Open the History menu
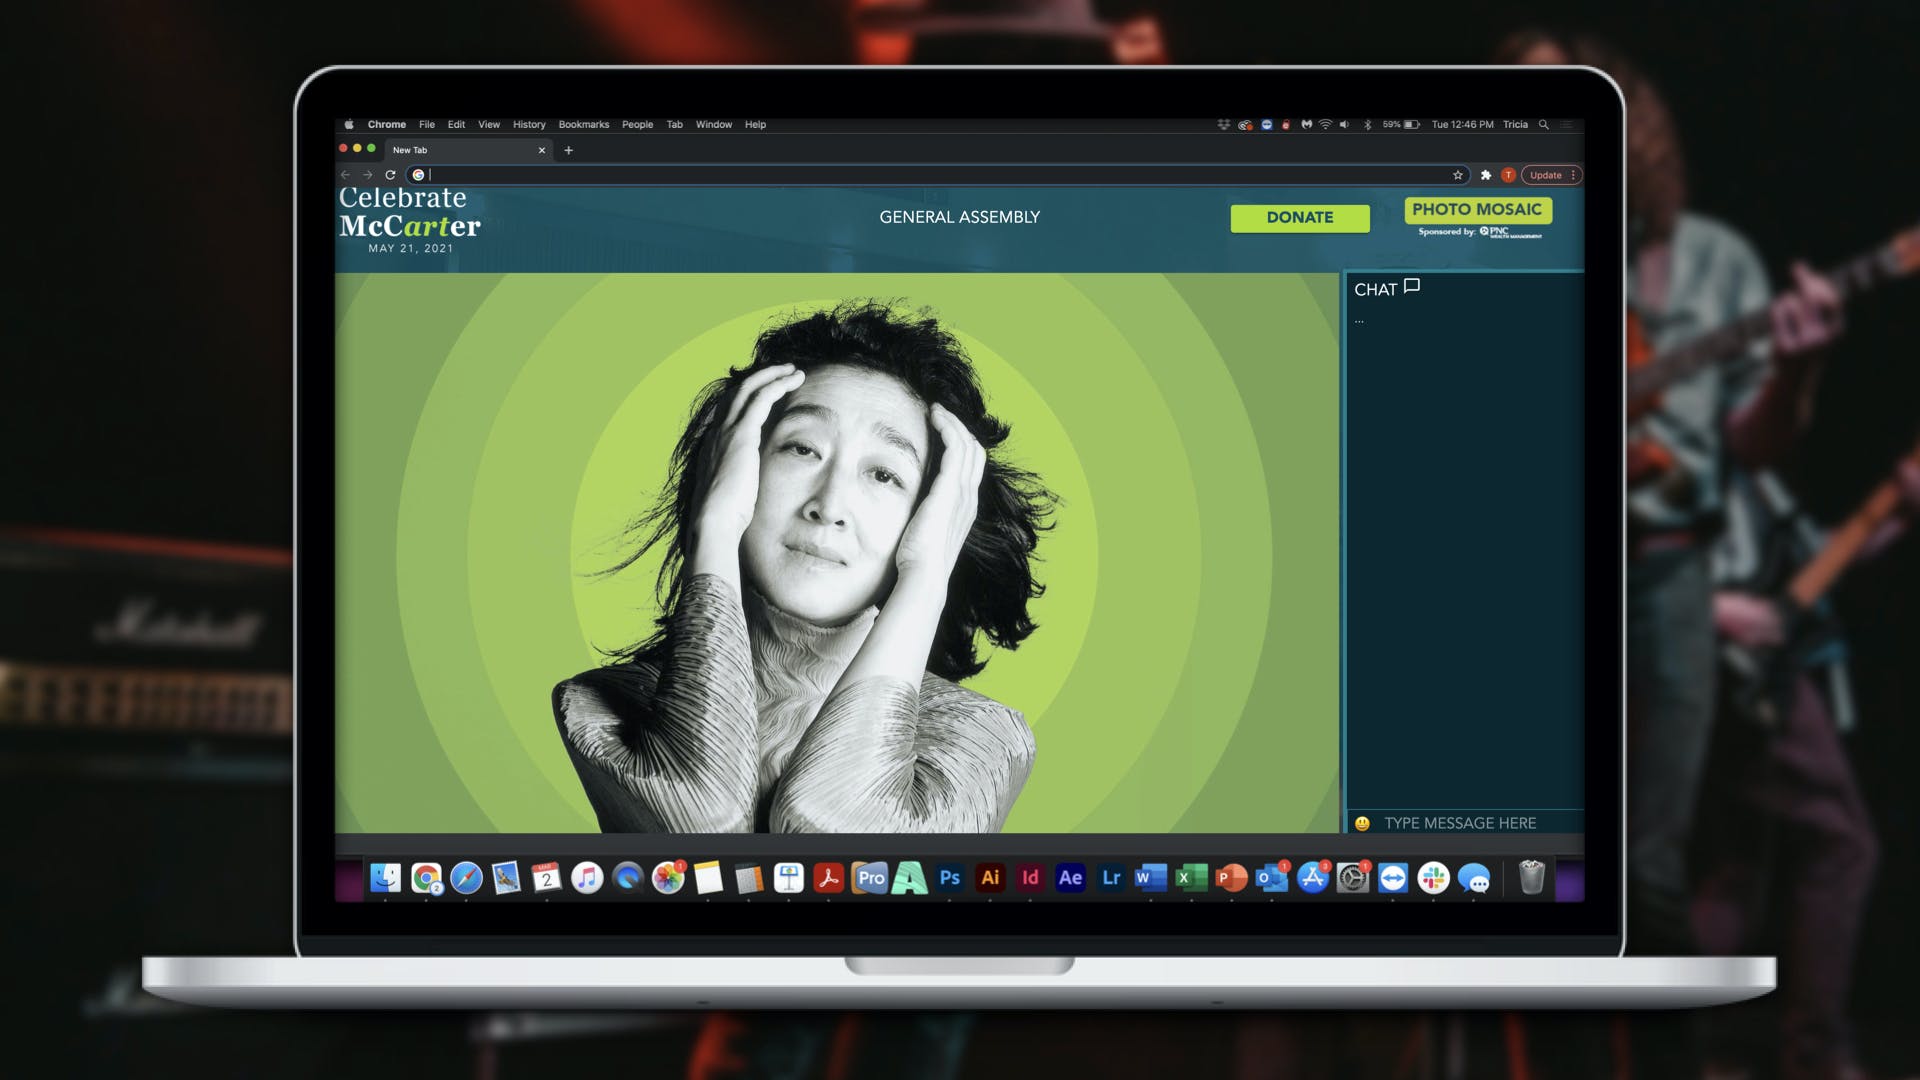Image resolution: width=1920 pixels, height=1080 pixels. coord(529,125)
